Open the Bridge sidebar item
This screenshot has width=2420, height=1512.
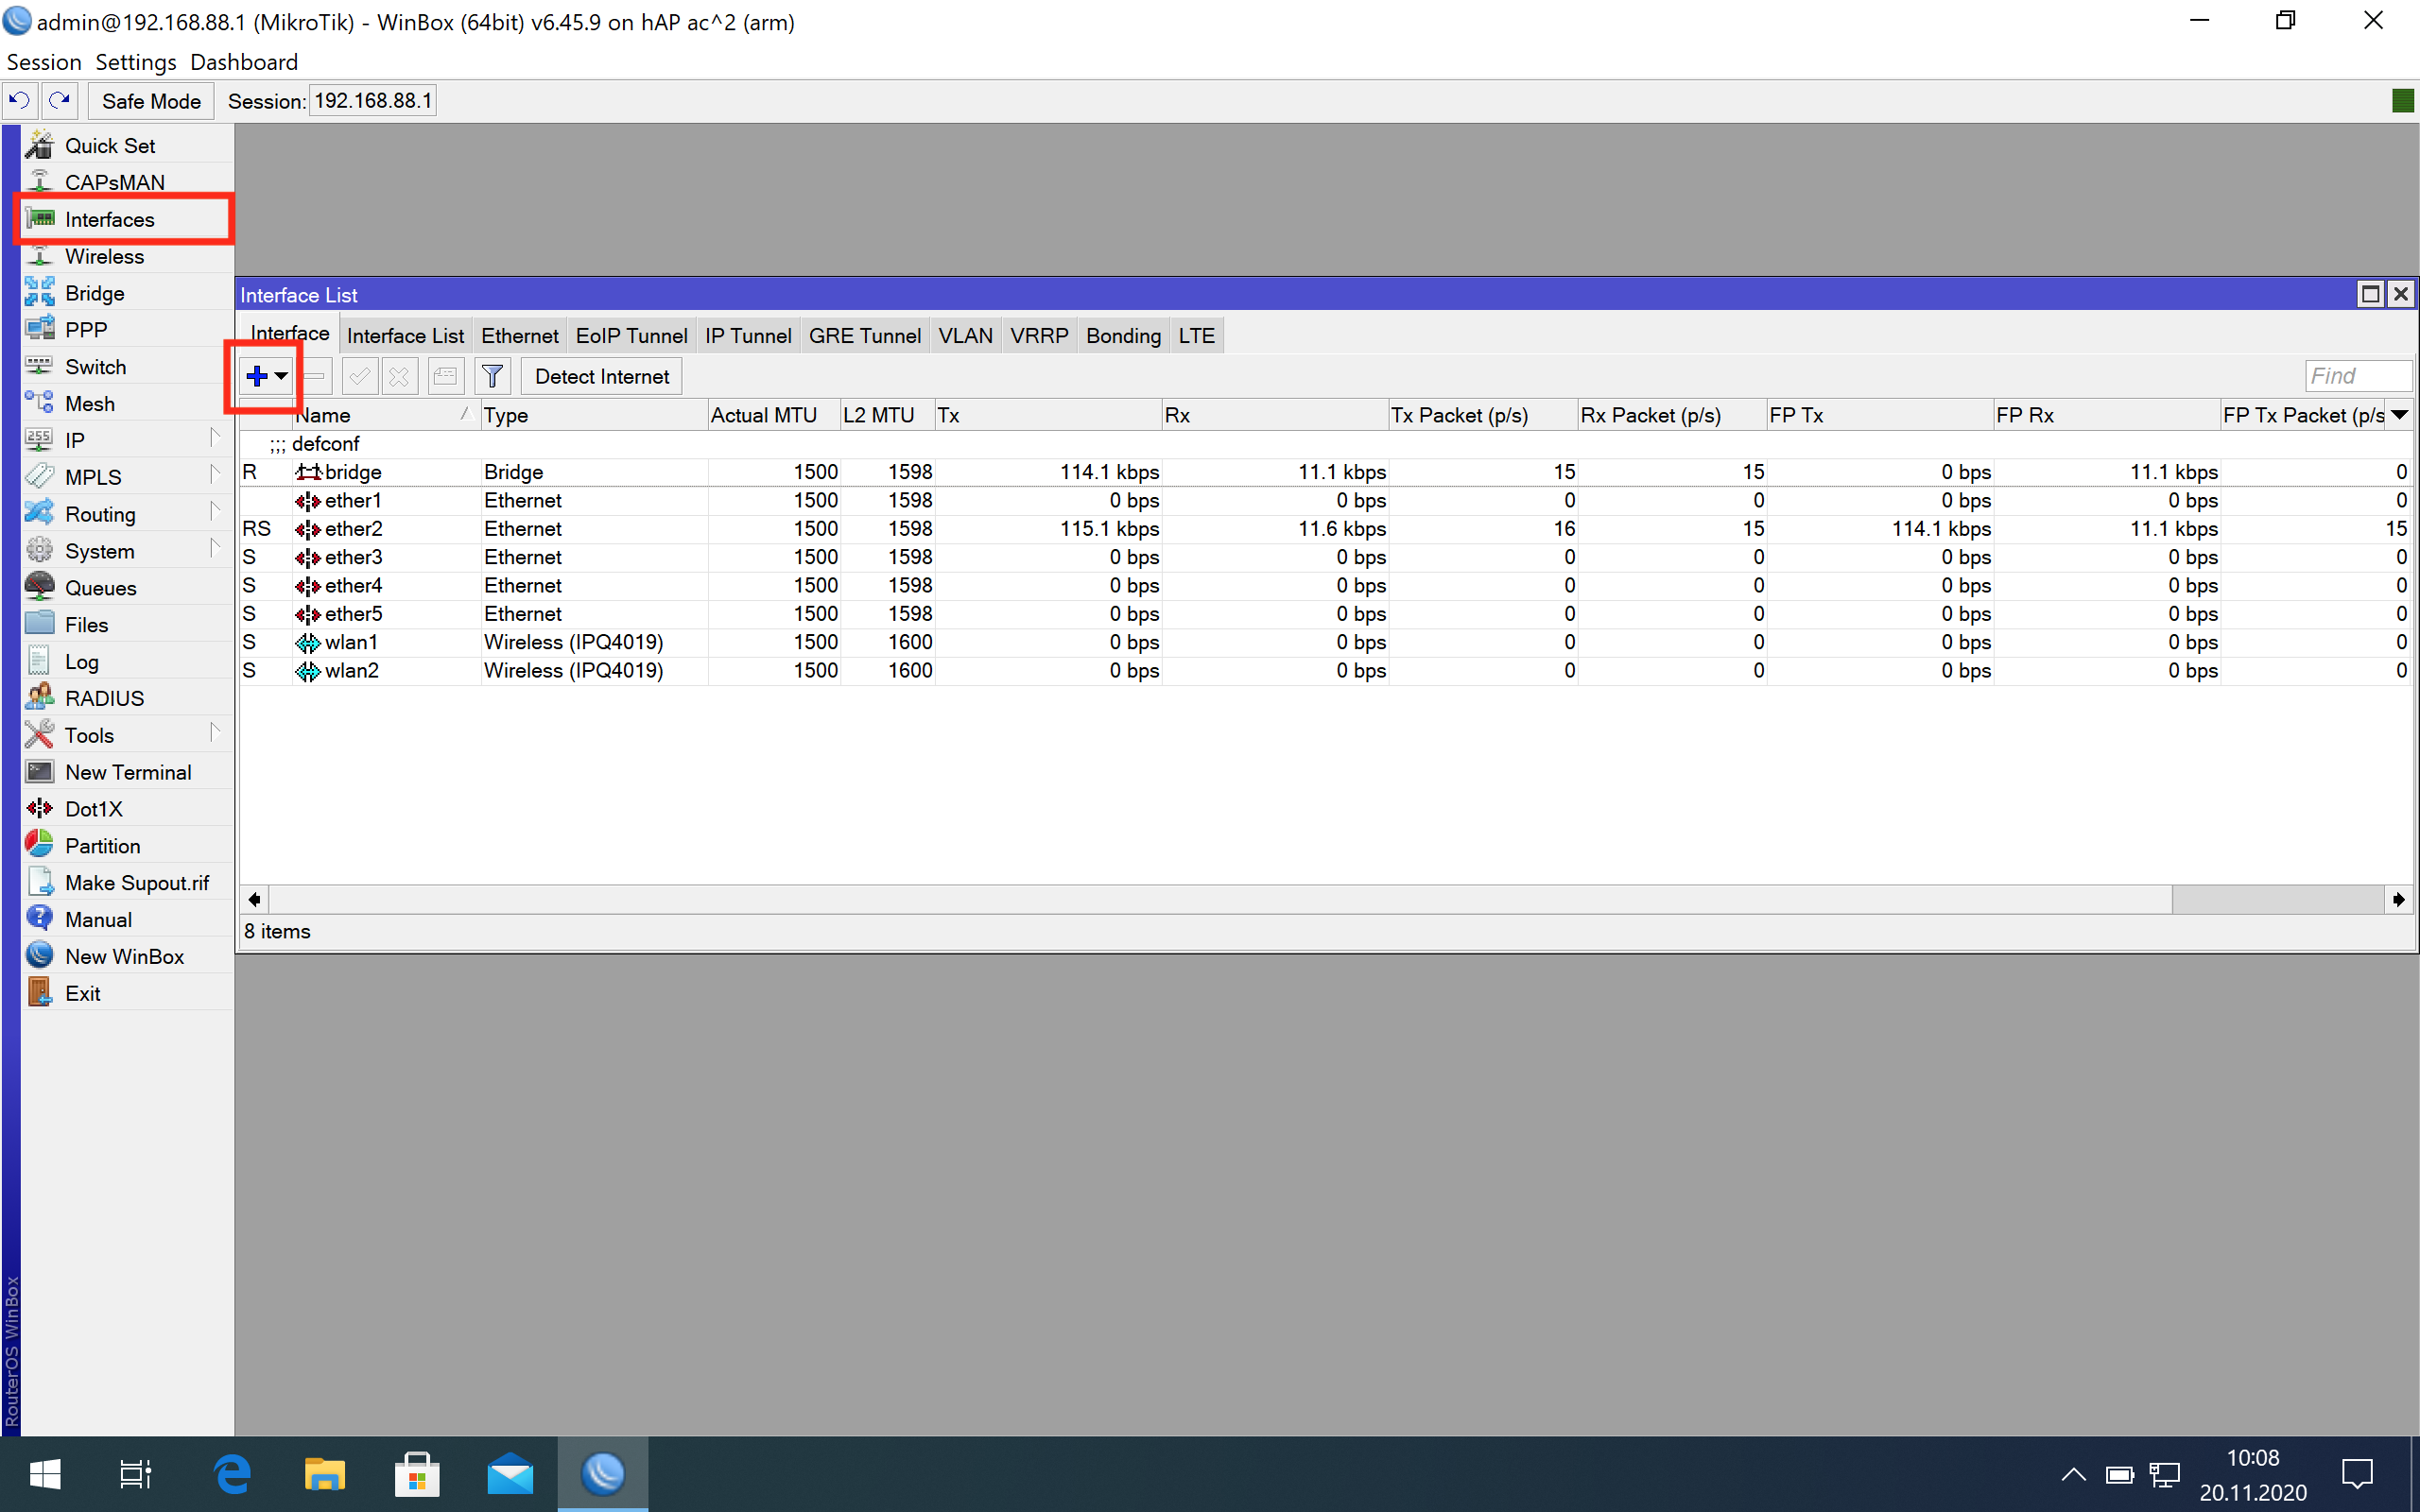coord(94,293)
